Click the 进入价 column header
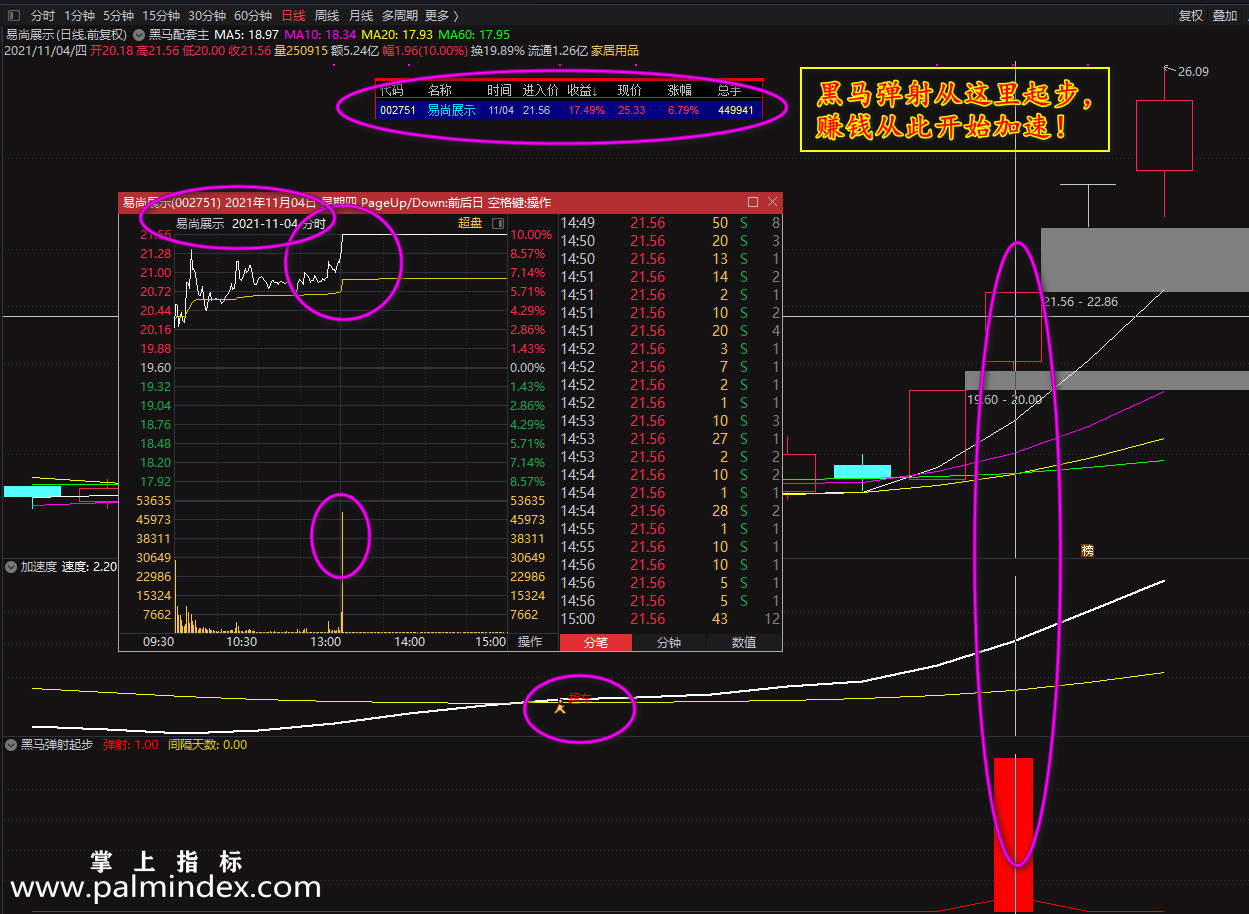 pyautogui.click(x=541, y=90)
